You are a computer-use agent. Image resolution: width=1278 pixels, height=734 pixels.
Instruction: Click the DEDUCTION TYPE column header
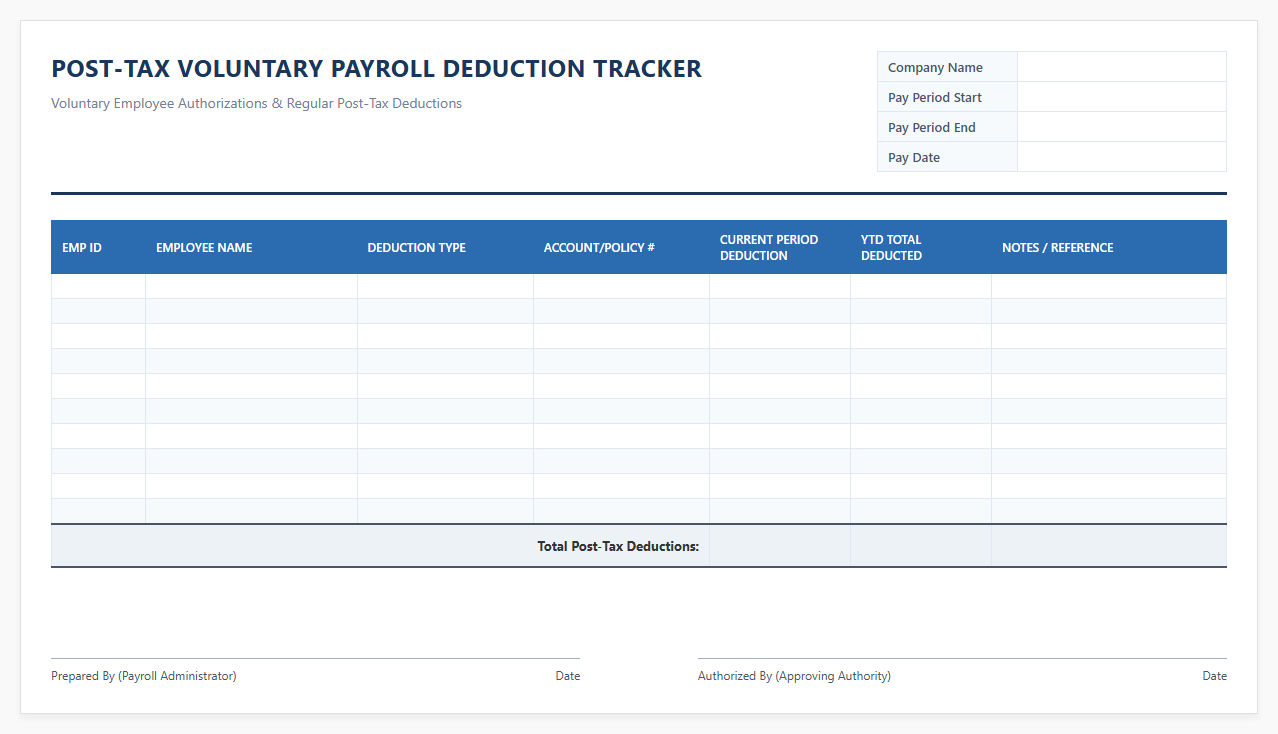[x=446, y=247]
